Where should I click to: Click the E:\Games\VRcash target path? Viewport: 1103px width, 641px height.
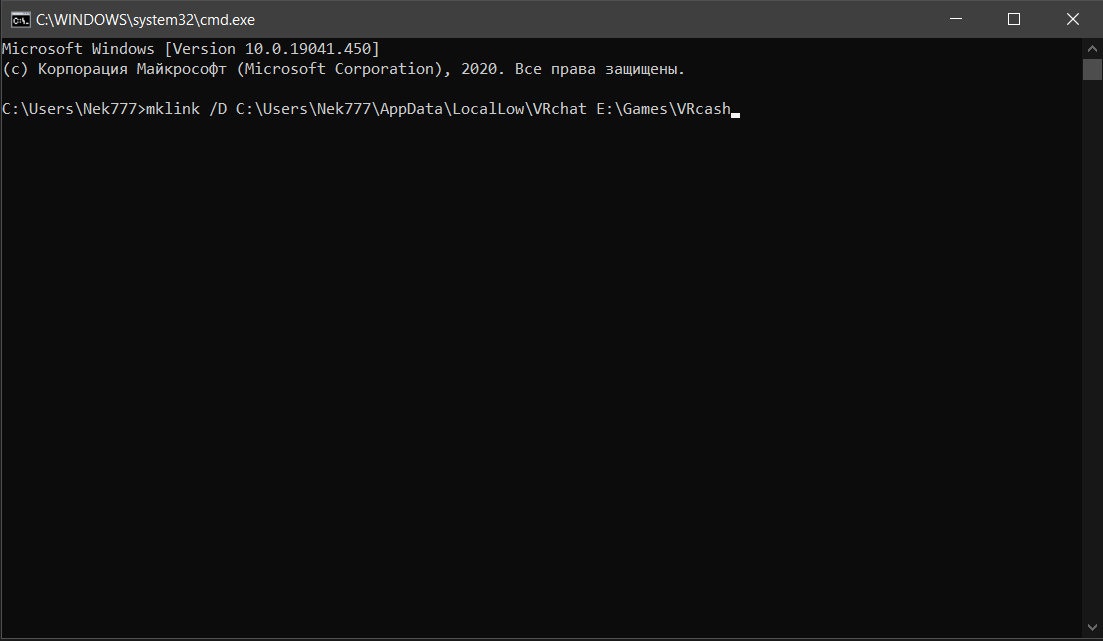point(662,110)
